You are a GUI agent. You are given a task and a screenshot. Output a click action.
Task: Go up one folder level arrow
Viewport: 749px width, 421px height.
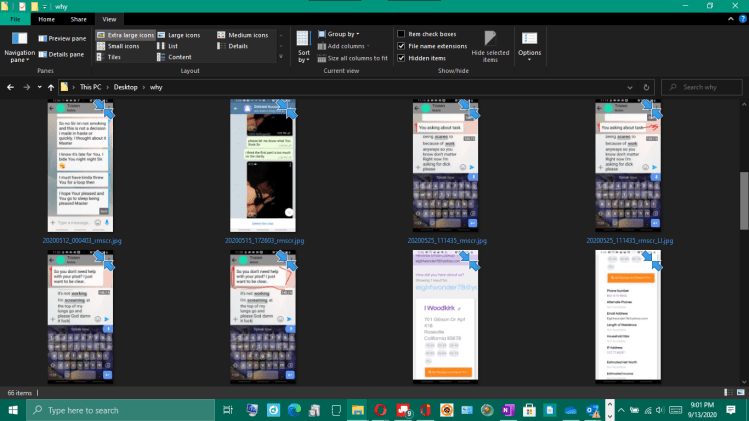pyautogui.click(x=50, y=88)
